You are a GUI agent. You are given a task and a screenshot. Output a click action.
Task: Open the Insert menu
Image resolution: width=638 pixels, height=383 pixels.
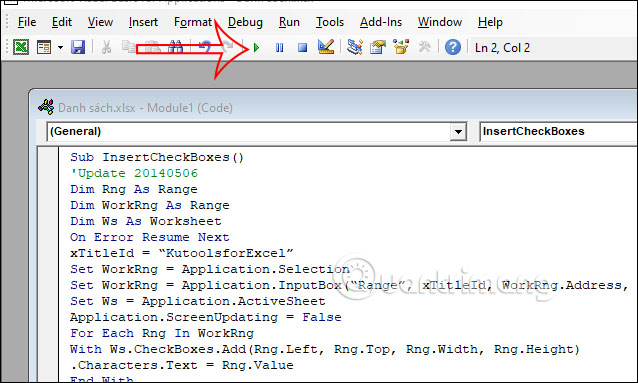coord(143,22)
